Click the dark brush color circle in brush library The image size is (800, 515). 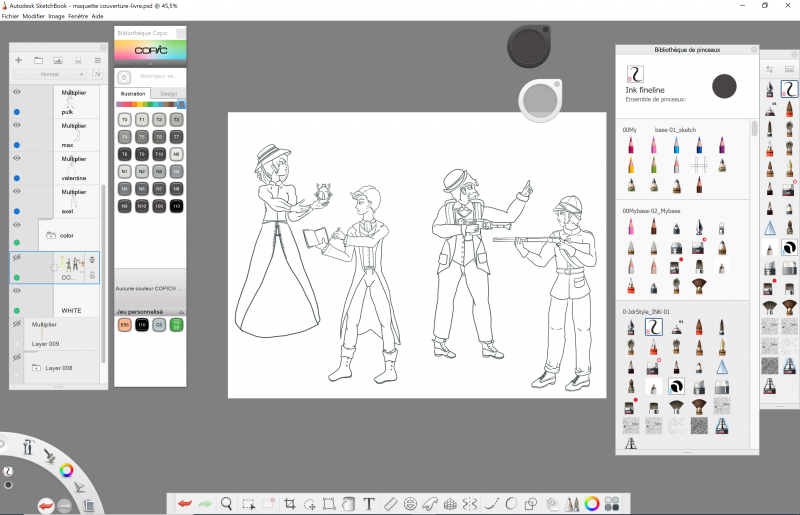point(724,86)
